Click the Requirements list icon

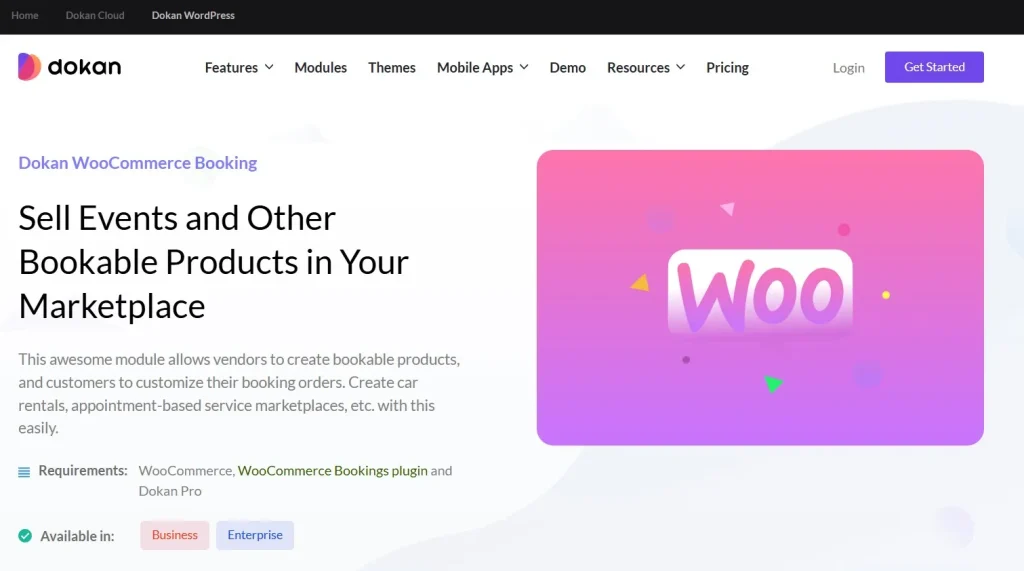point(24,472)
